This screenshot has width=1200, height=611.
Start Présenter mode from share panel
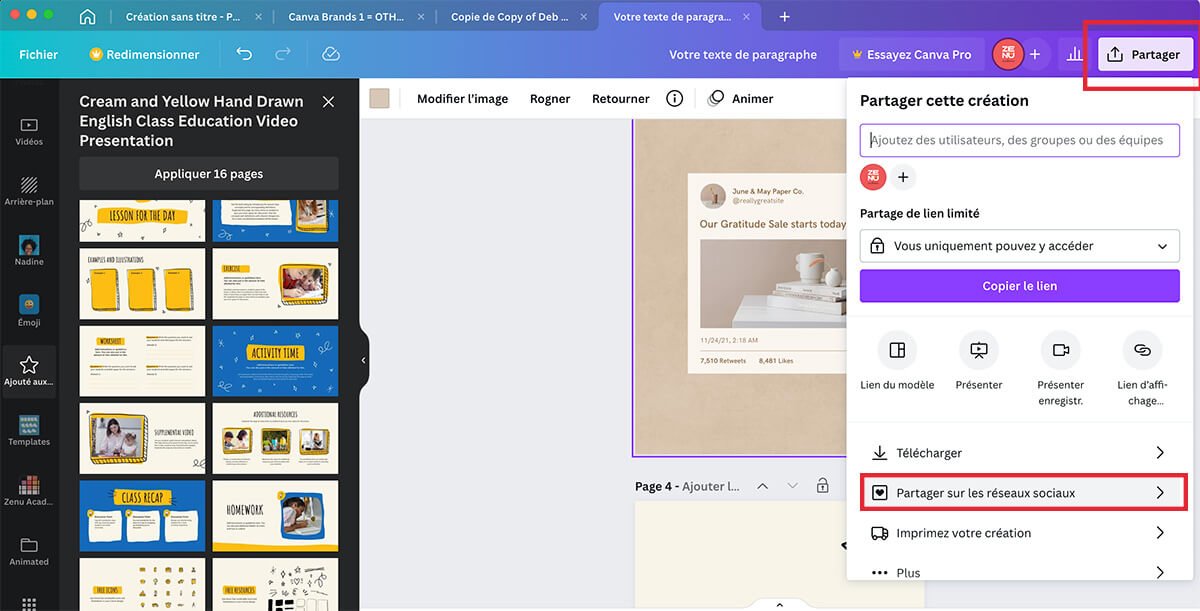[x=979, y=351]
